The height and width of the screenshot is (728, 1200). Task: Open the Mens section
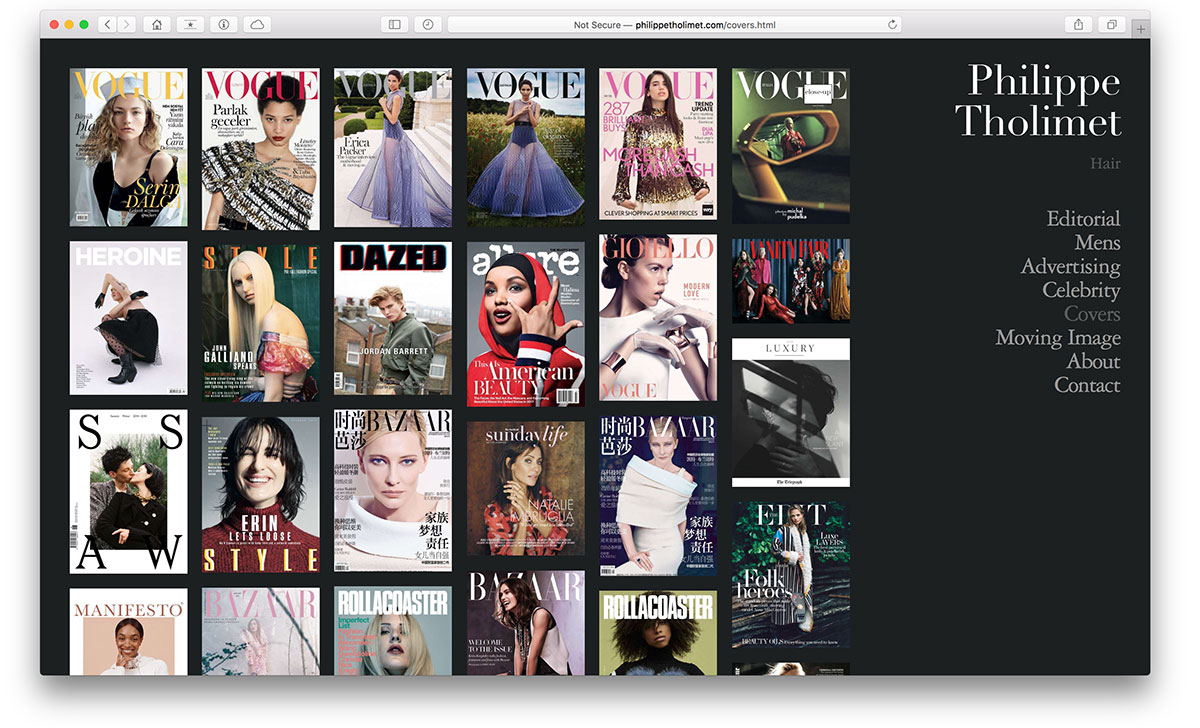point(1097,243)
